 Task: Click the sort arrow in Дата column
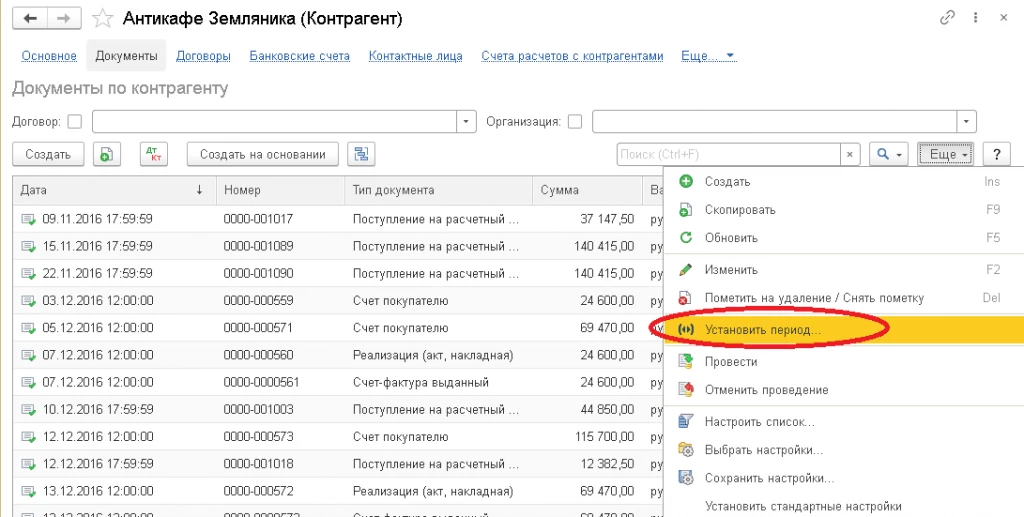[x=199, y=190]
